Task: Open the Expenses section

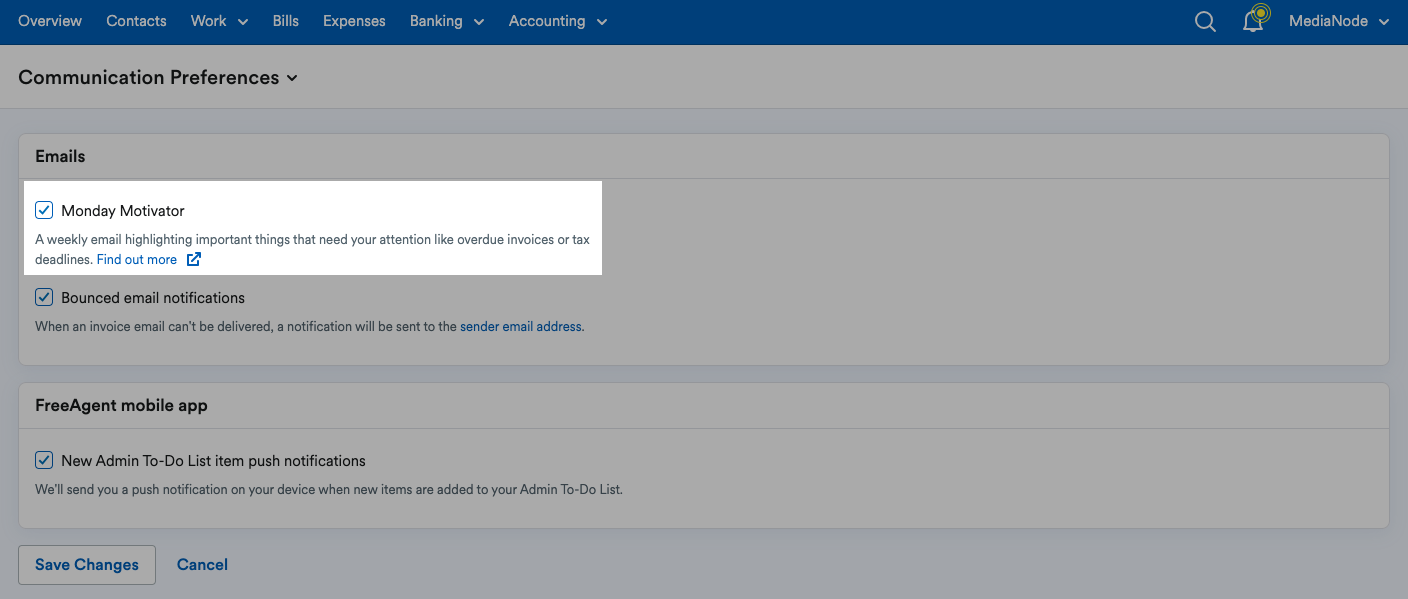Action: (x=354, y=21)
